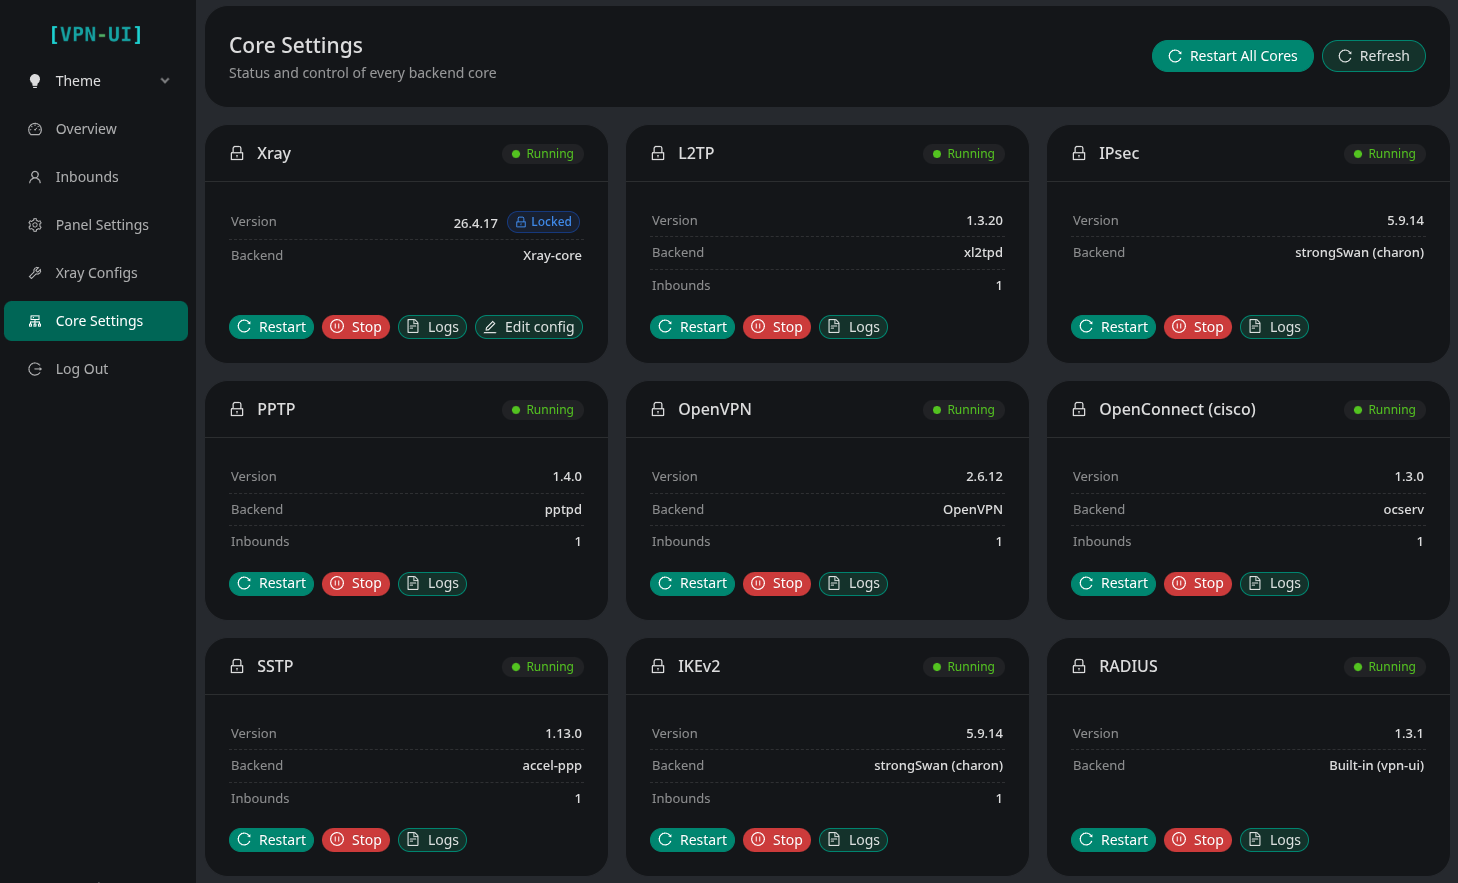Refresh the core status list
Image resolution: width=1458 pixels, height=883 pixels.
point(1373,56)
